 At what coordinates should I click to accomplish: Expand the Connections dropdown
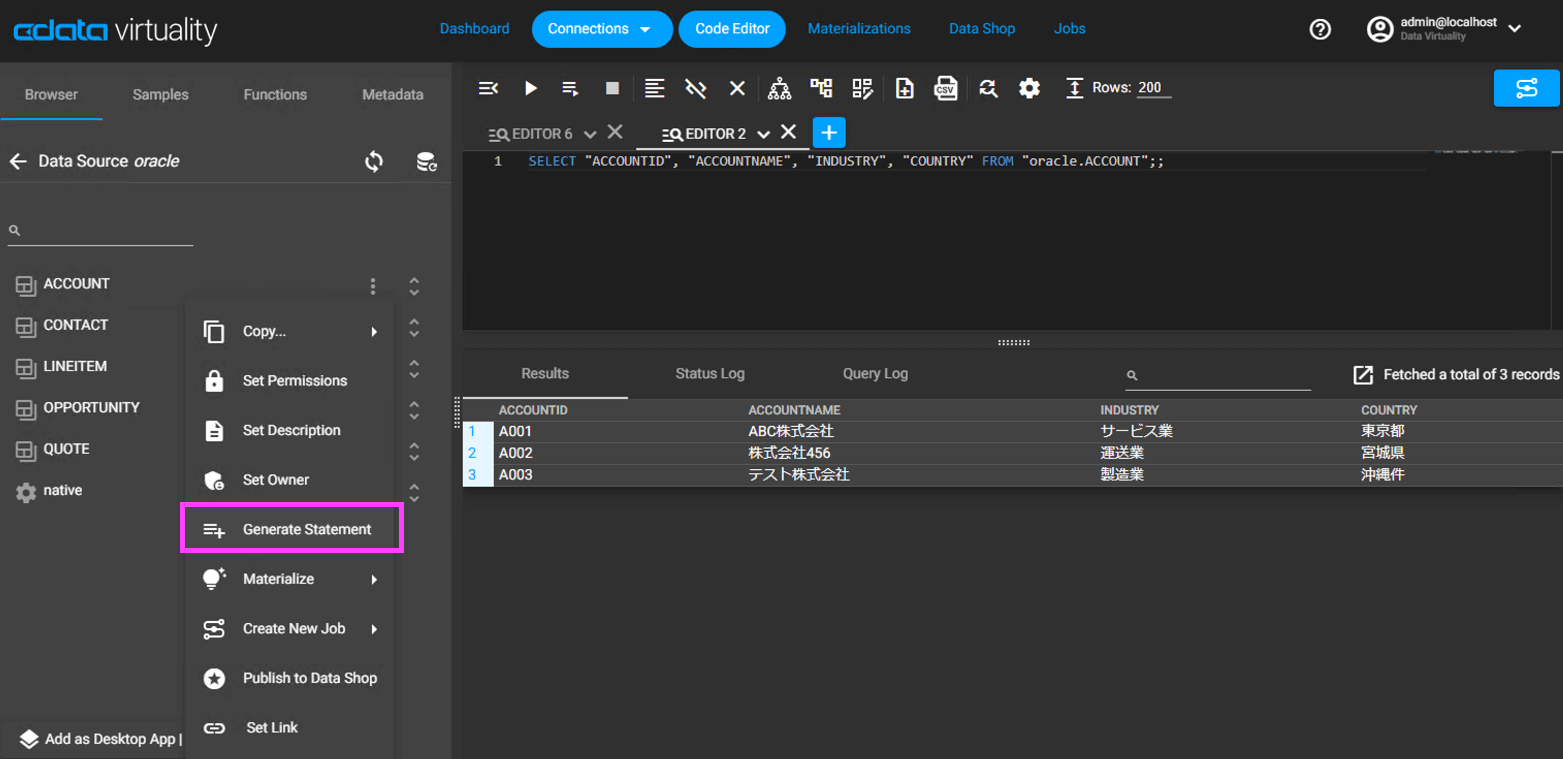click(601, 29)
